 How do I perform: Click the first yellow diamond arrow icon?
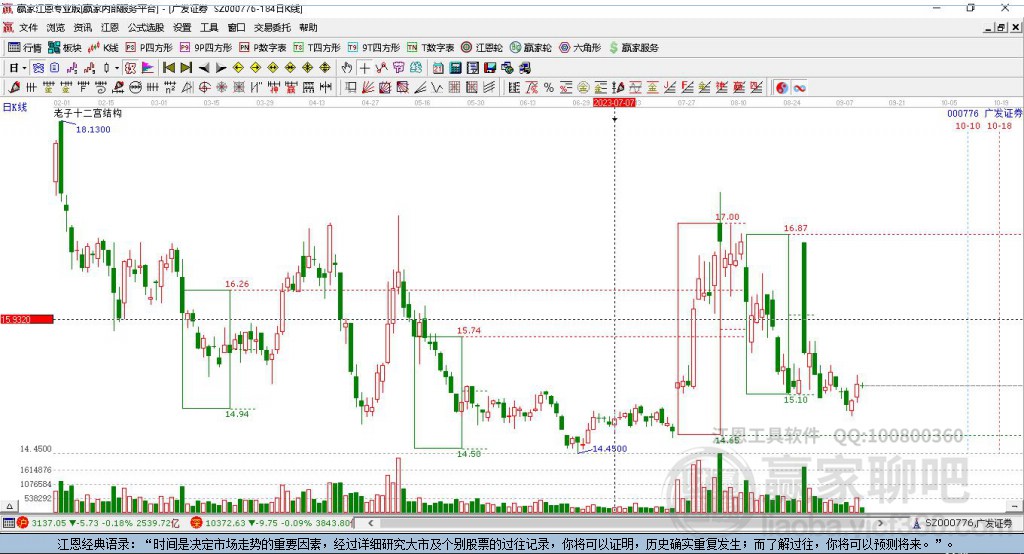tap(238, 68)
